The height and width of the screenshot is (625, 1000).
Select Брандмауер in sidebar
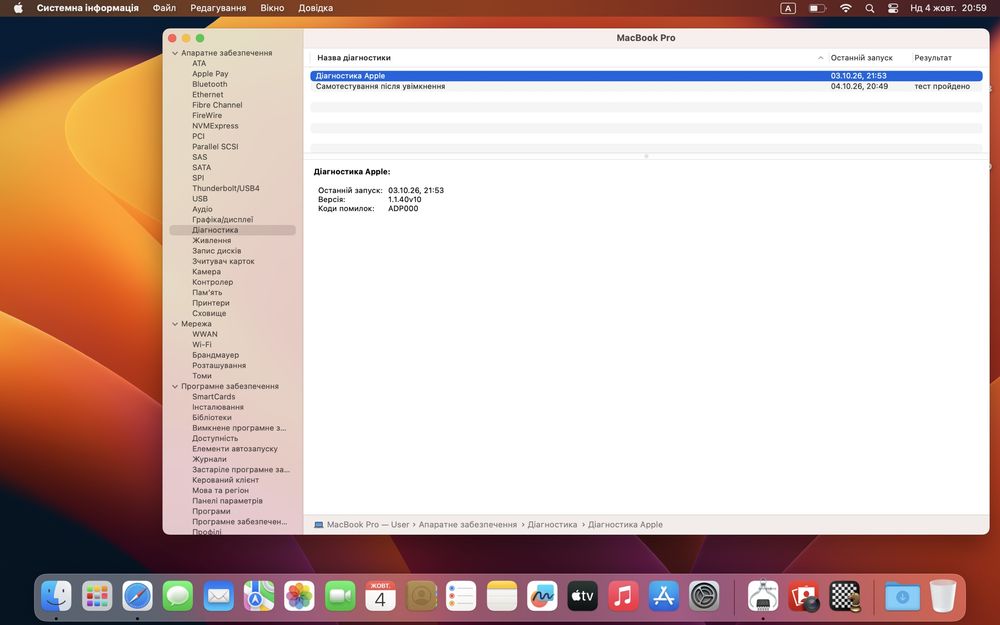click(216, 355)
